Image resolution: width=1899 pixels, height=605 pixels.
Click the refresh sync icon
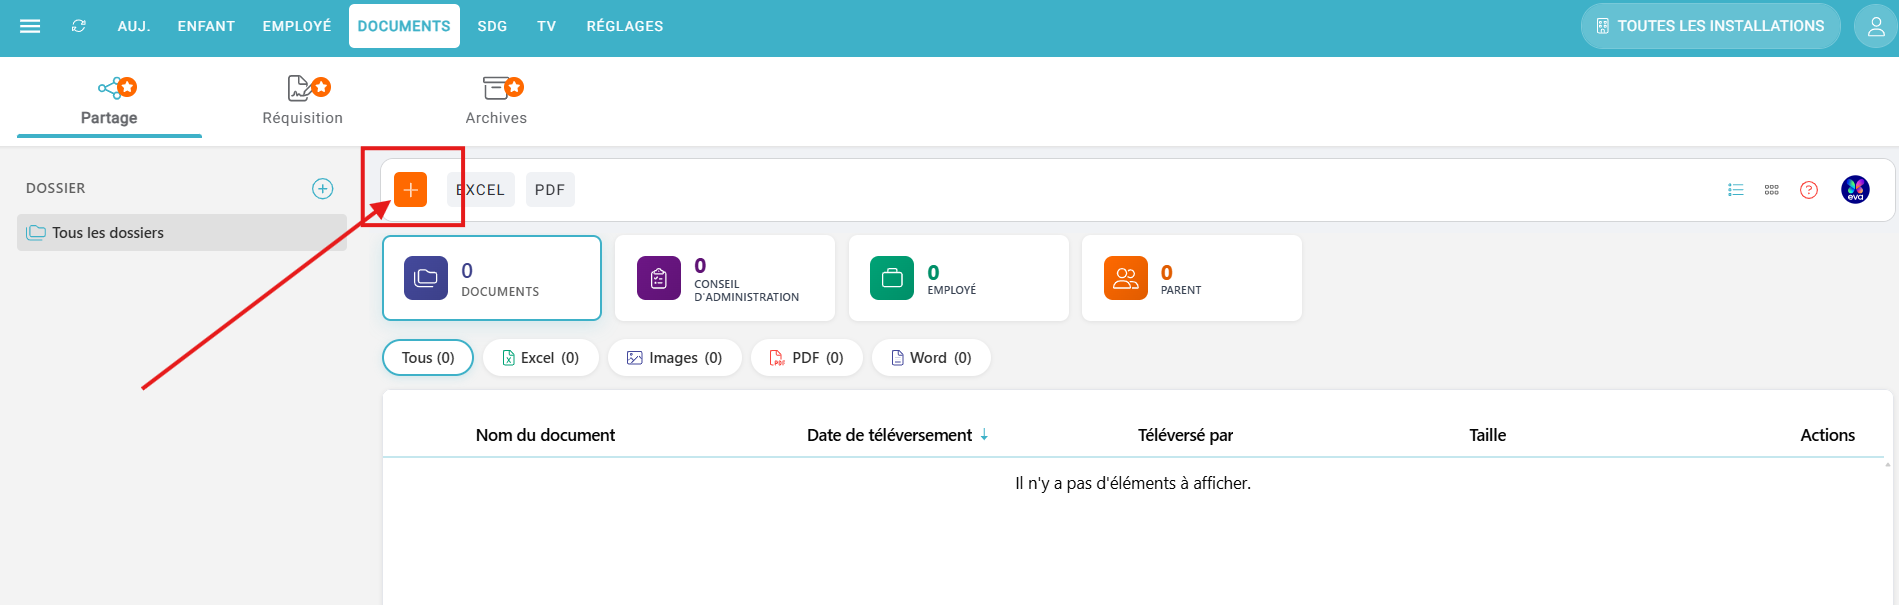(x=79, y=26)
